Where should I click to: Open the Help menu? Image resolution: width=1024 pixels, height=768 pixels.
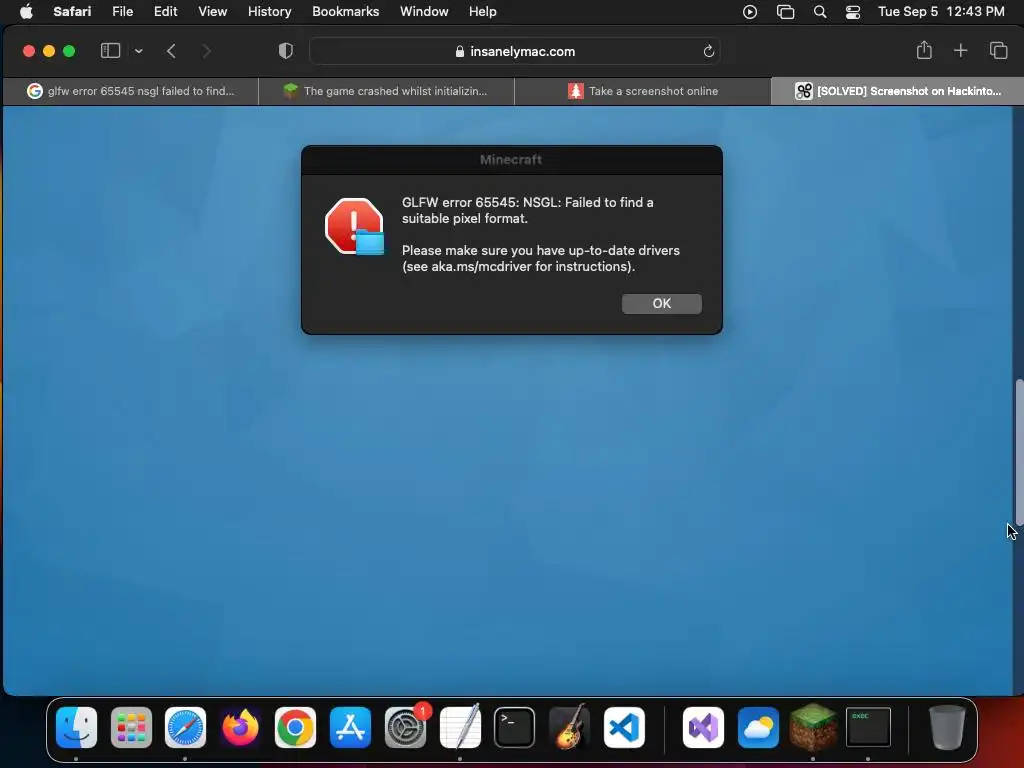click(x=483, y=12)
